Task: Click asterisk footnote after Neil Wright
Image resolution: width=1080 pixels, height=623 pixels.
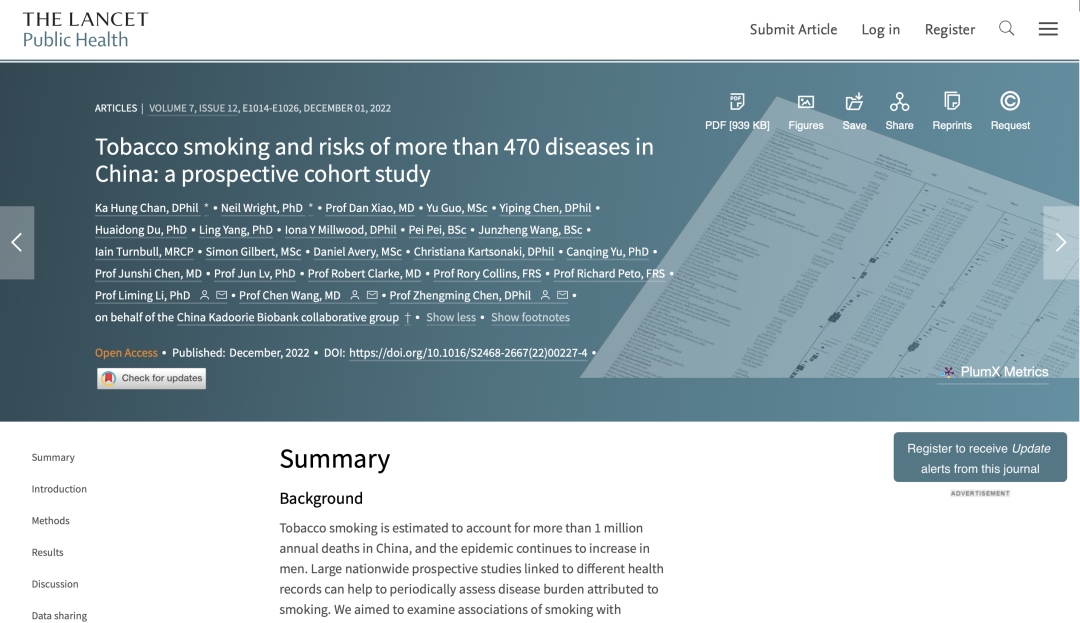Action: coord(311,207)
